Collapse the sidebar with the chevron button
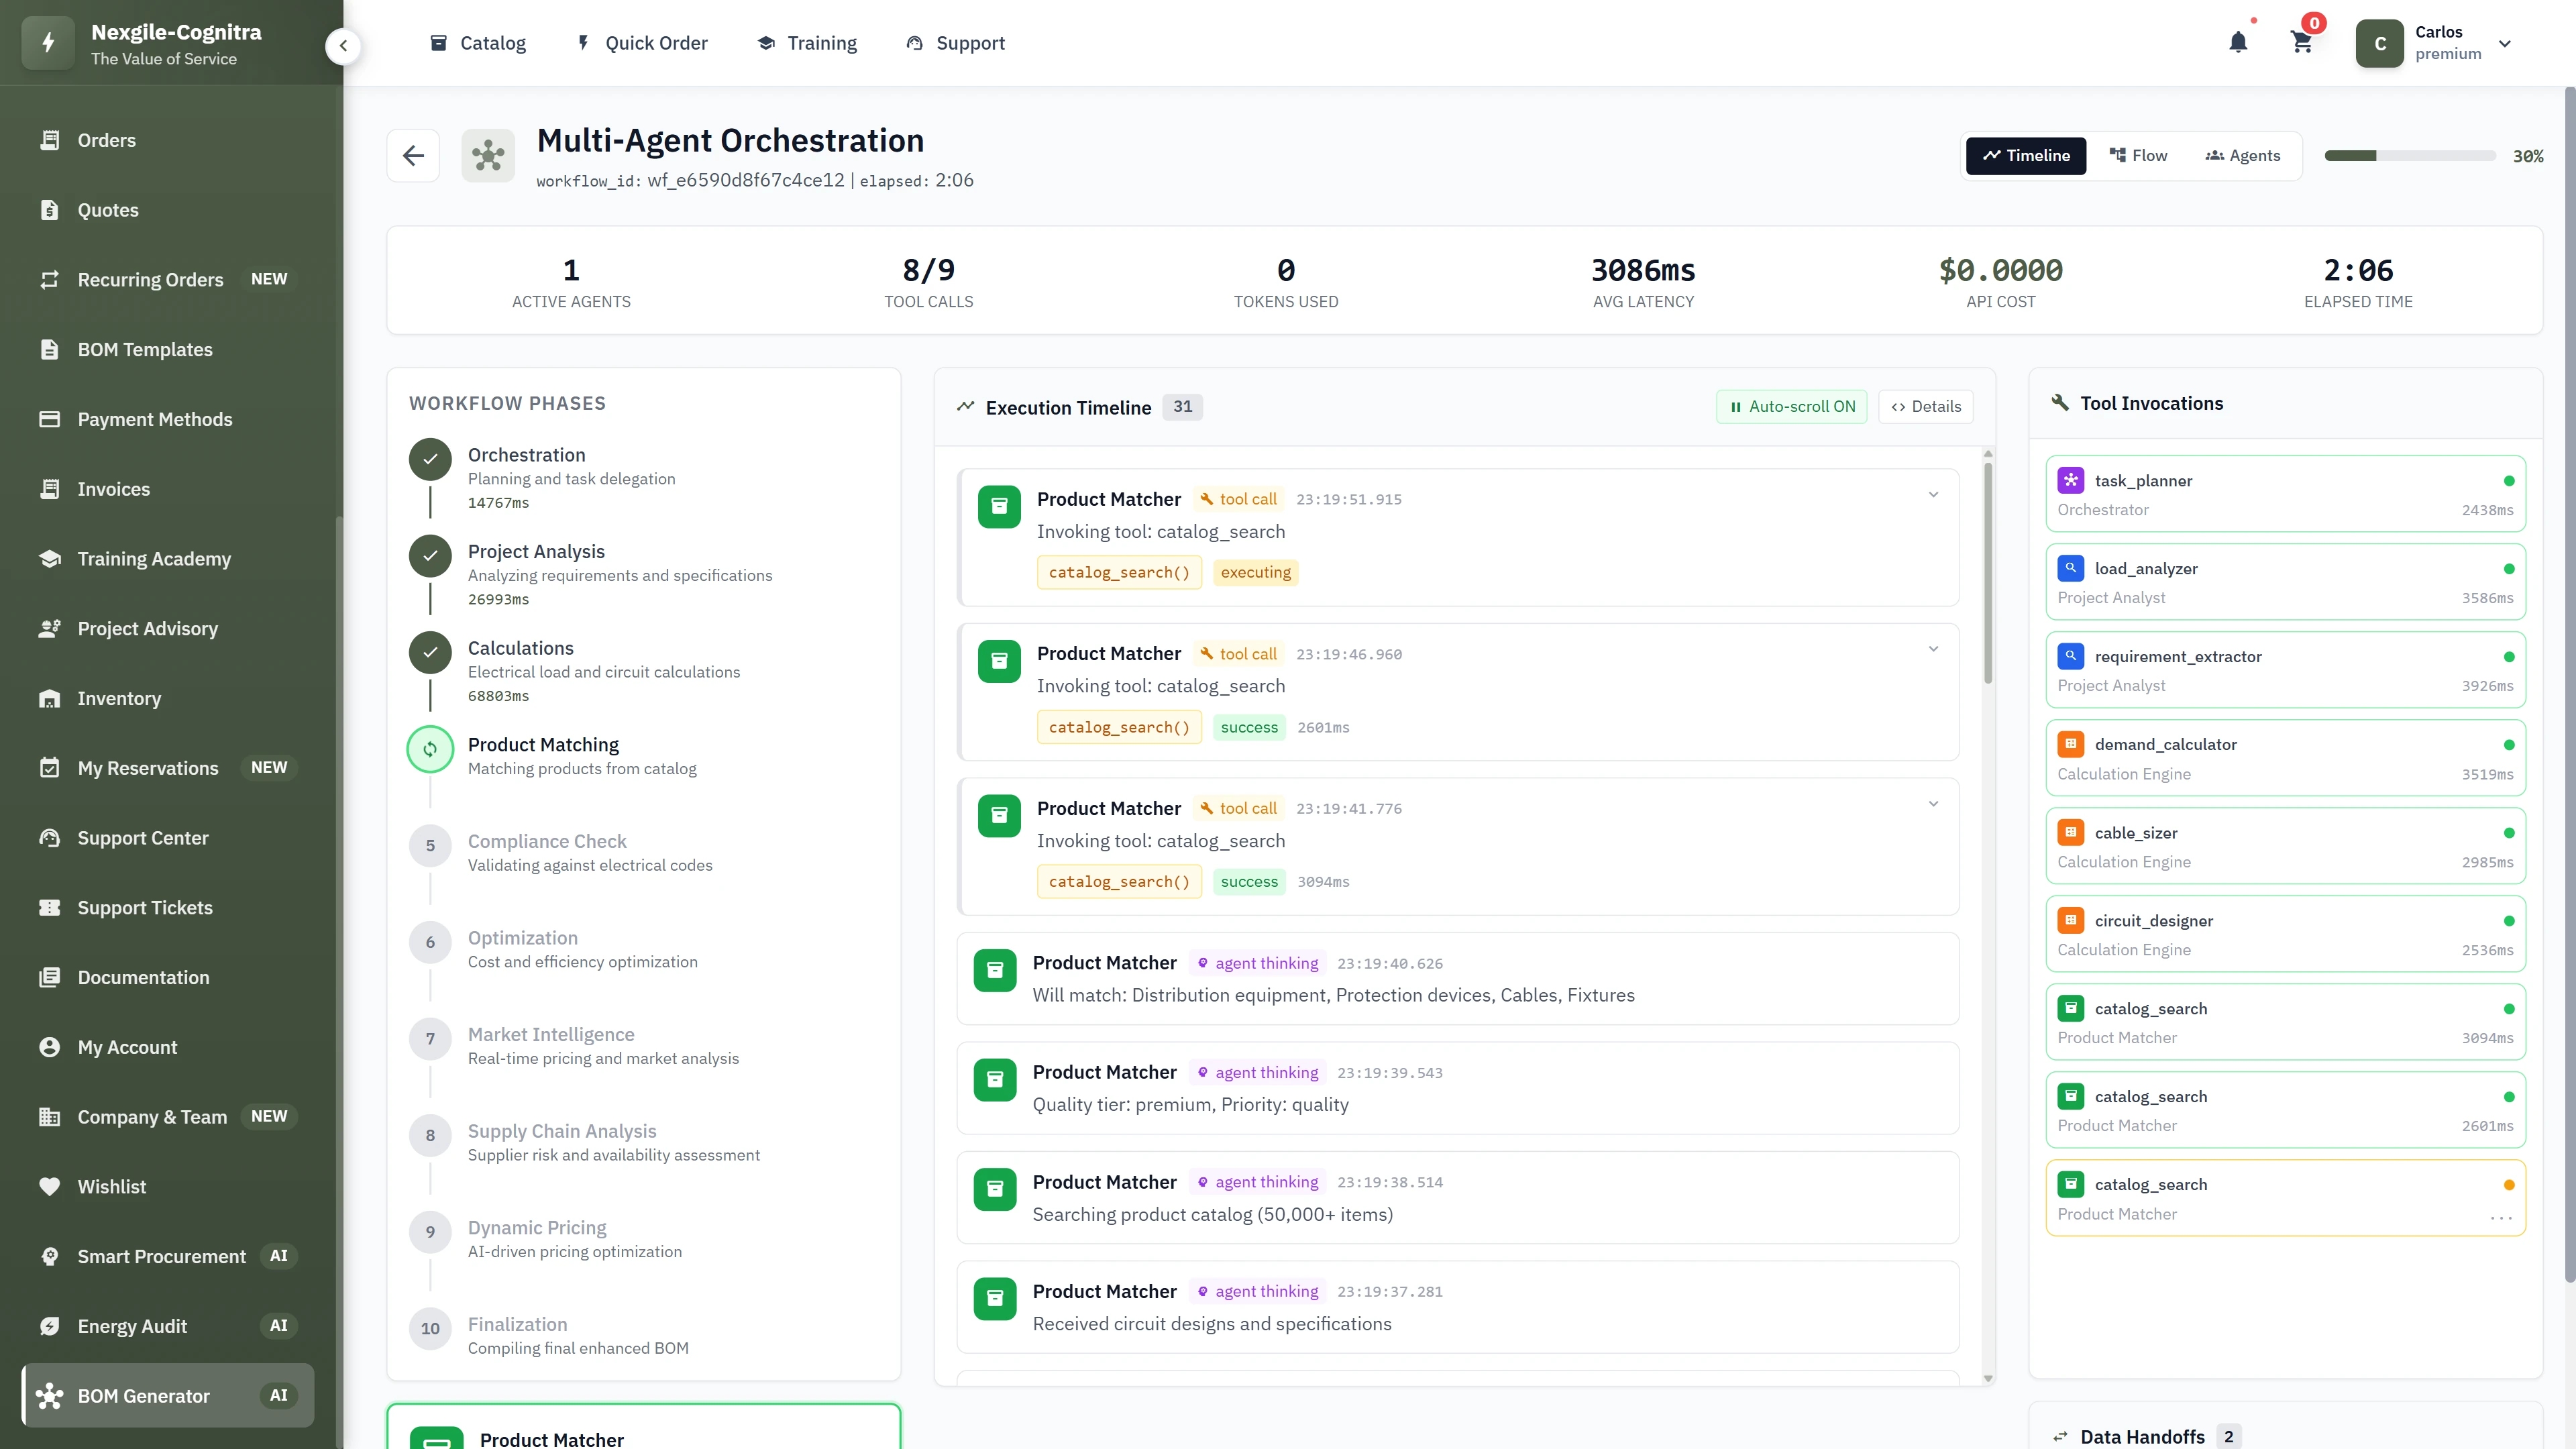2576x1449 pixels. pyautogui.click(x=343, y=46)
